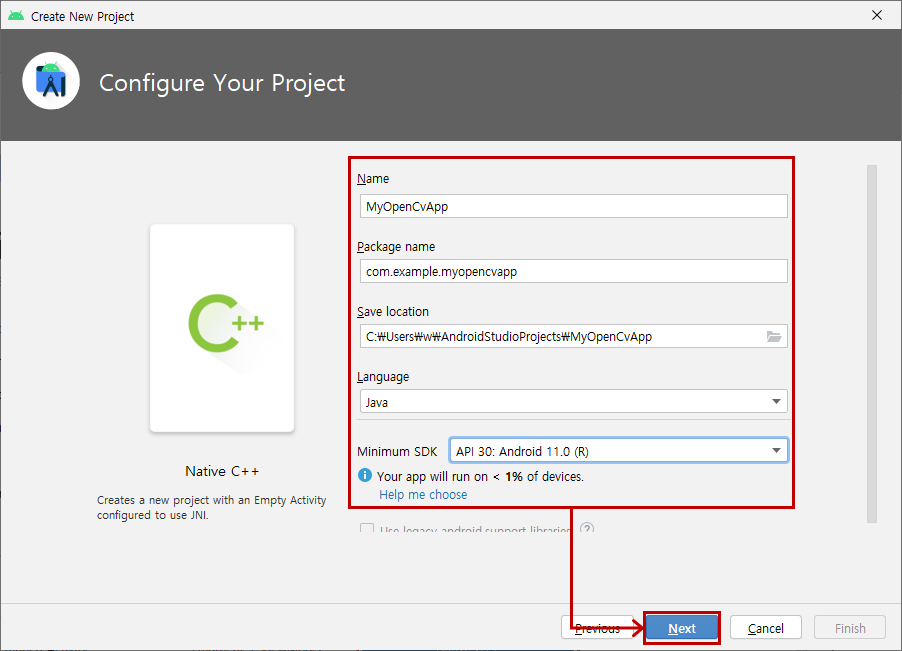Open the Minimum SDK dropdown

[618, 451]
